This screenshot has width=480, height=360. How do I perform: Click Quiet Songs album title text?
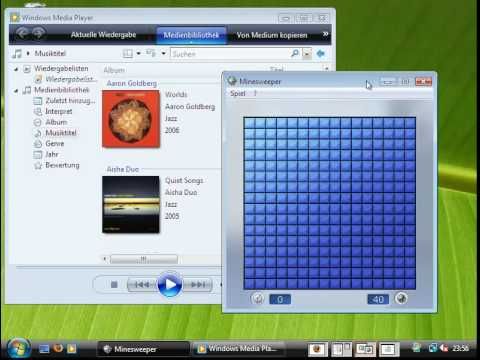[x=184, y=181]
